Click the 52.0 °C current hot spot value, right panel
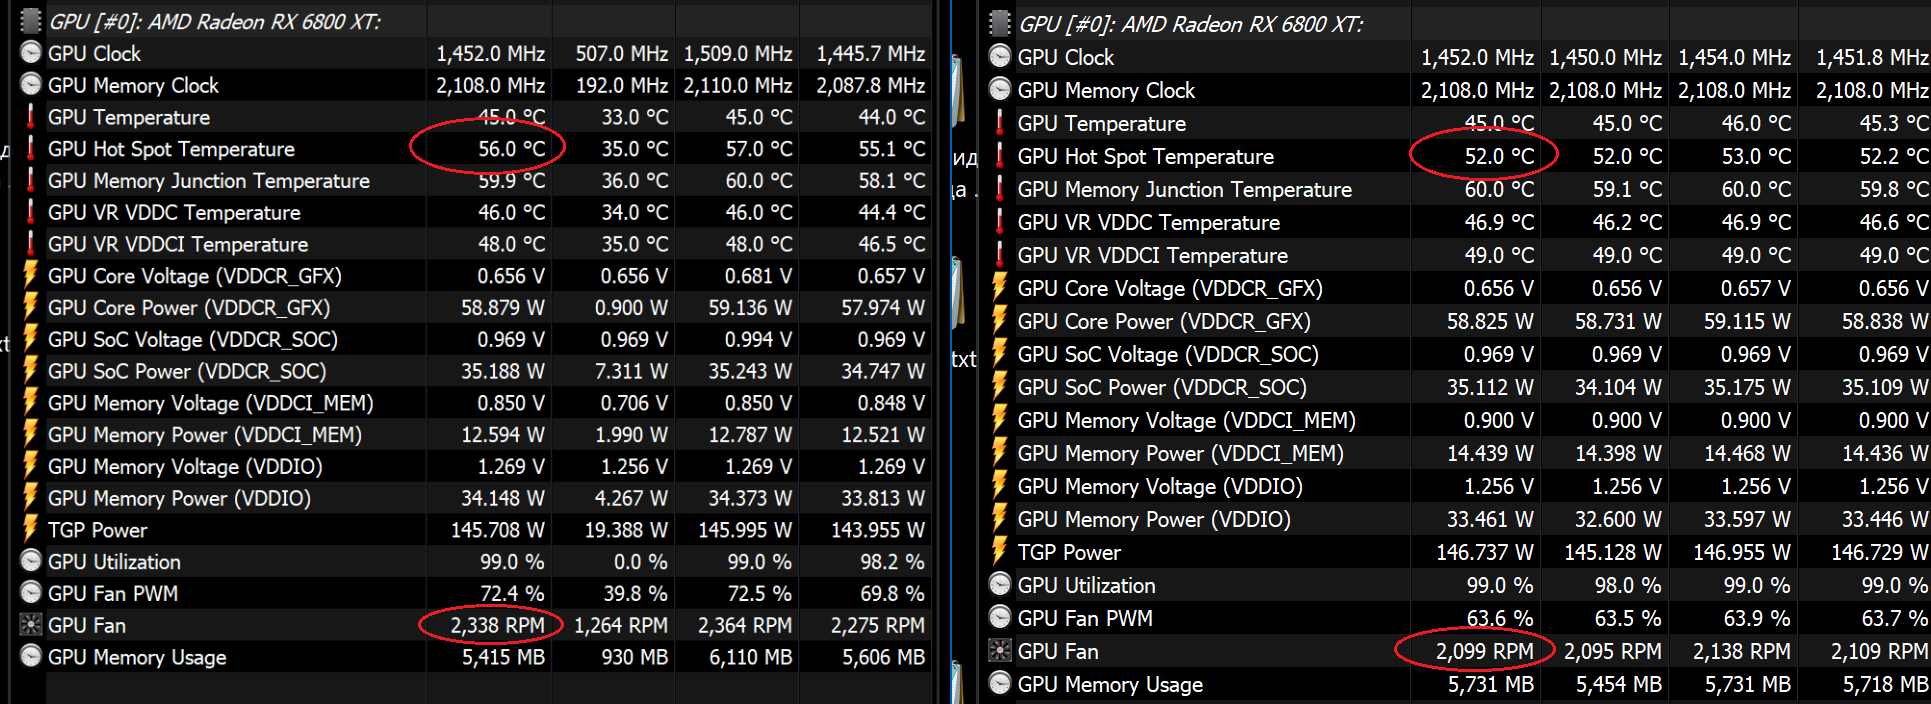Image resolution: width=1931 pixels, height=704 pixels. (1499, 156)
